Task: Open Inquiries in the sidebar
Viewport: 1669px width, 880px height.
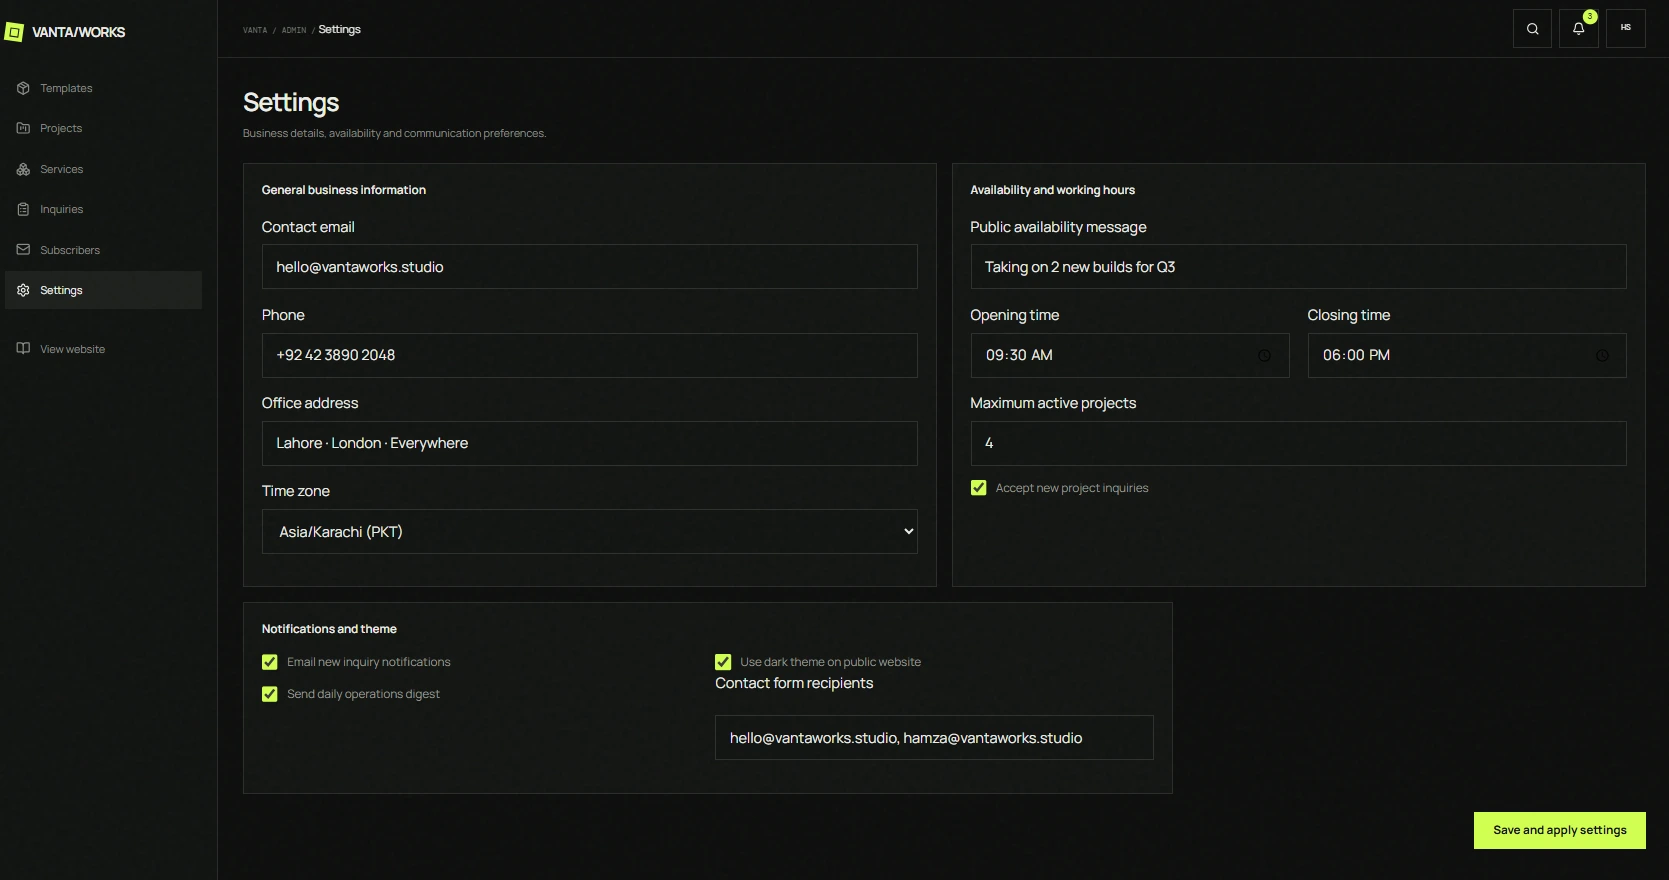Action: click(104, 209)
